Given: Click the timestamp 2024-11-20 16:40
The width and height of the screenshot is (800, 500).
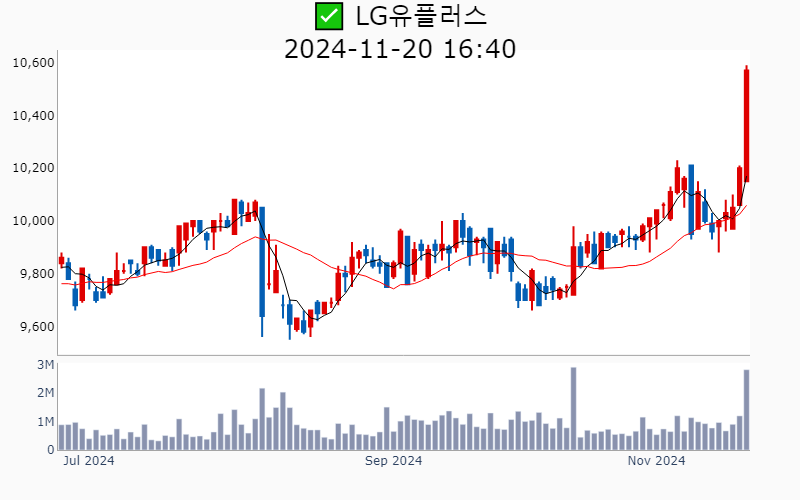Looking at the screenshot, I should tap(400, 49).
